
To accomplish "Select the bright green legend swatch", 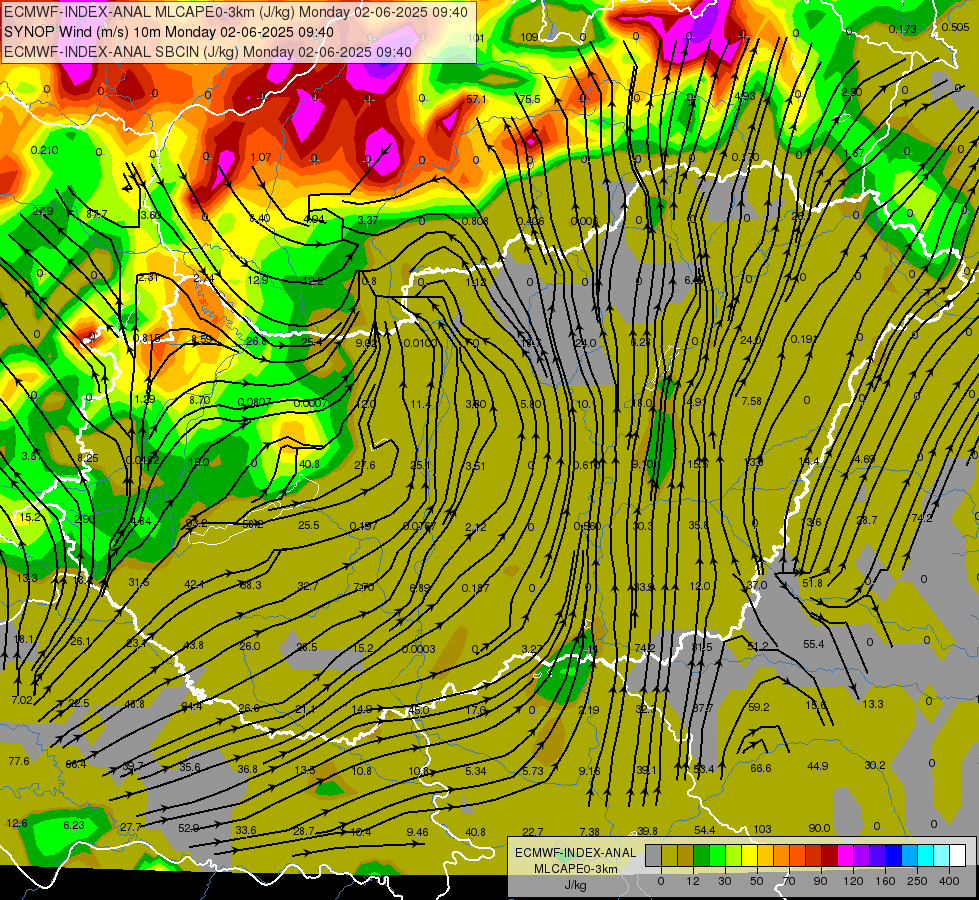I will (717, 856).
